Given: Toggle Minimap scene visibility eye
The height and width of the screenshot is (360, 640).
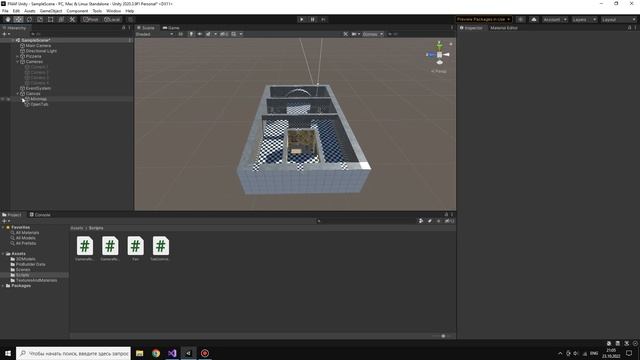Looking at the screenshot, I should (3, 99).
